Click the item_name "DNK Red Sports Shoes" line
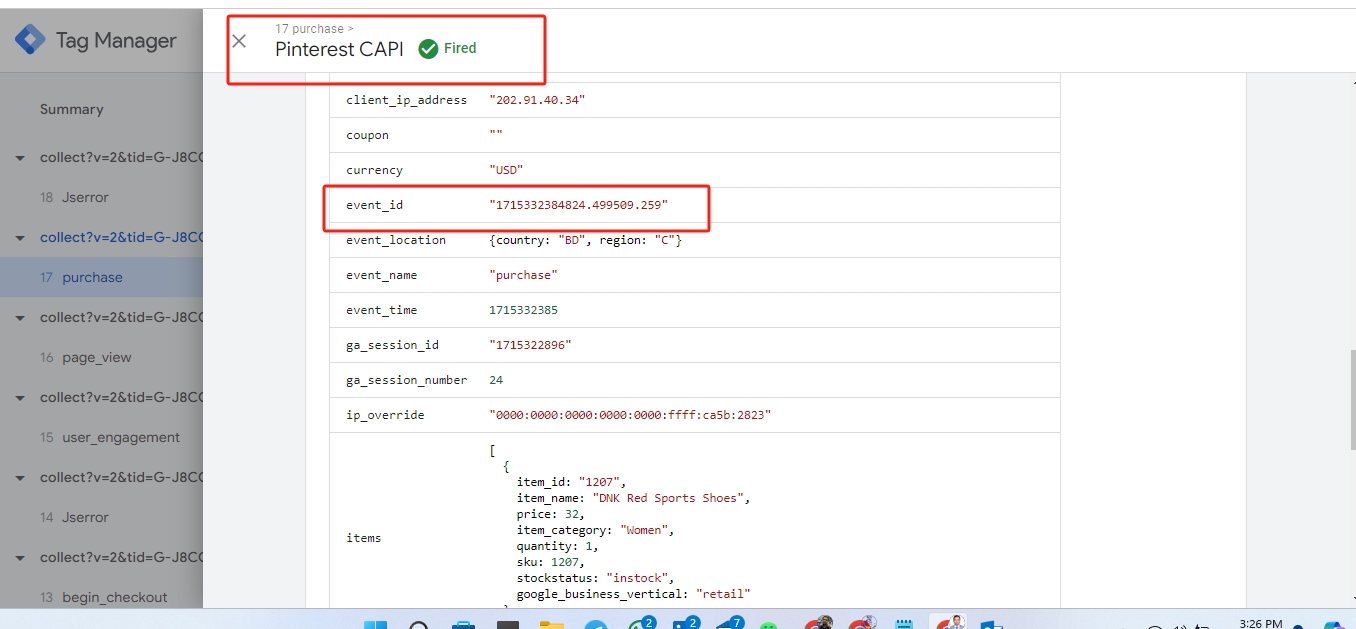Screen dimensions: 1356x629 click(634, 498)
